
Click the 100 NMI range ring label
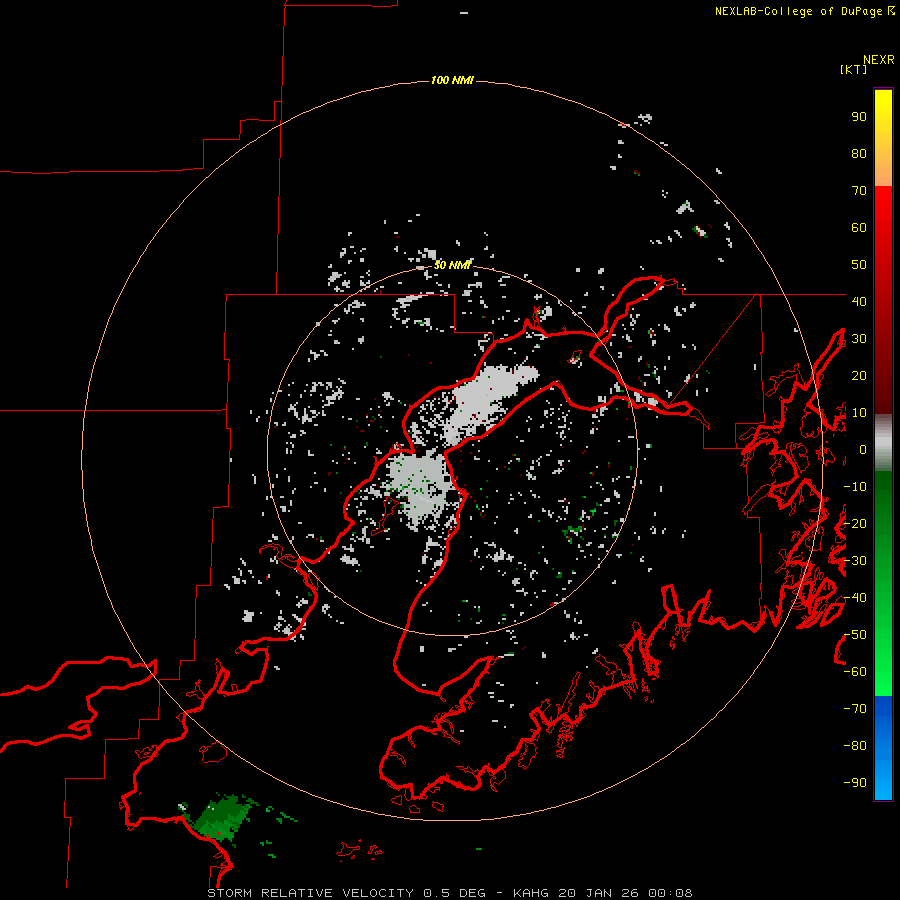click(452, 80)
